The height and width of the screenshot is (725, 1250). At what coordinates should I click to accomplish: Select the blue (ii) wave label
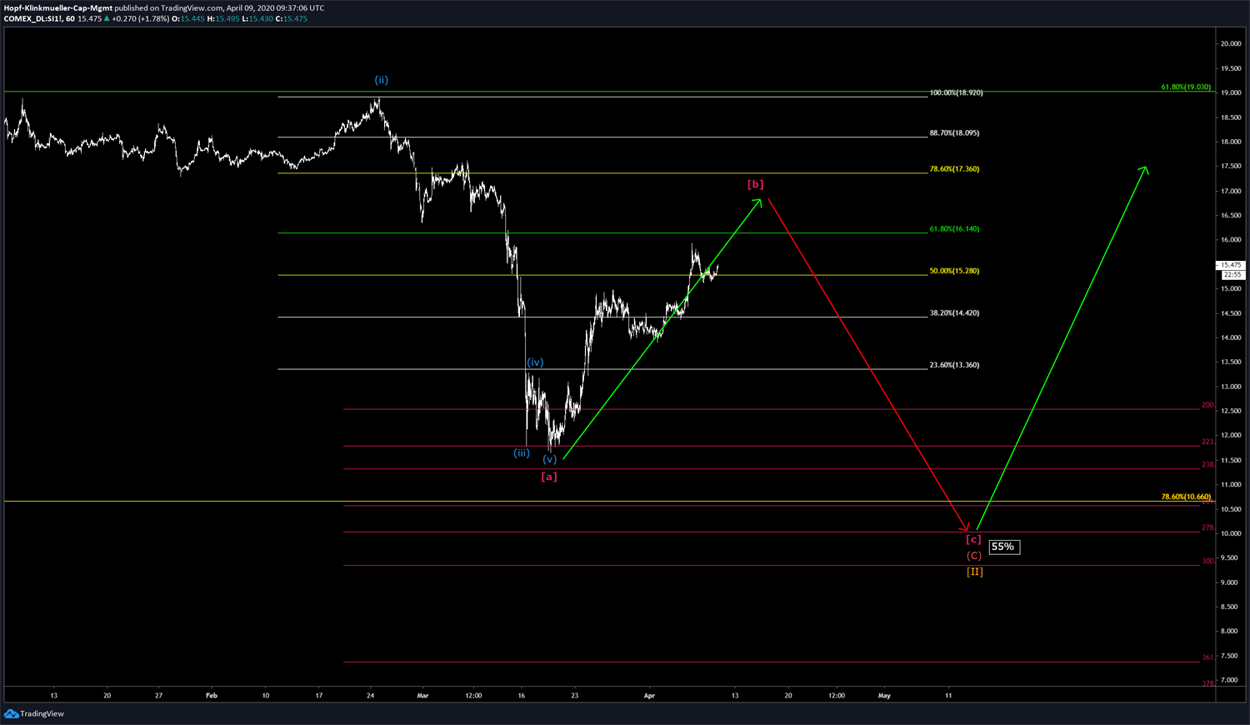click(382, 79)
